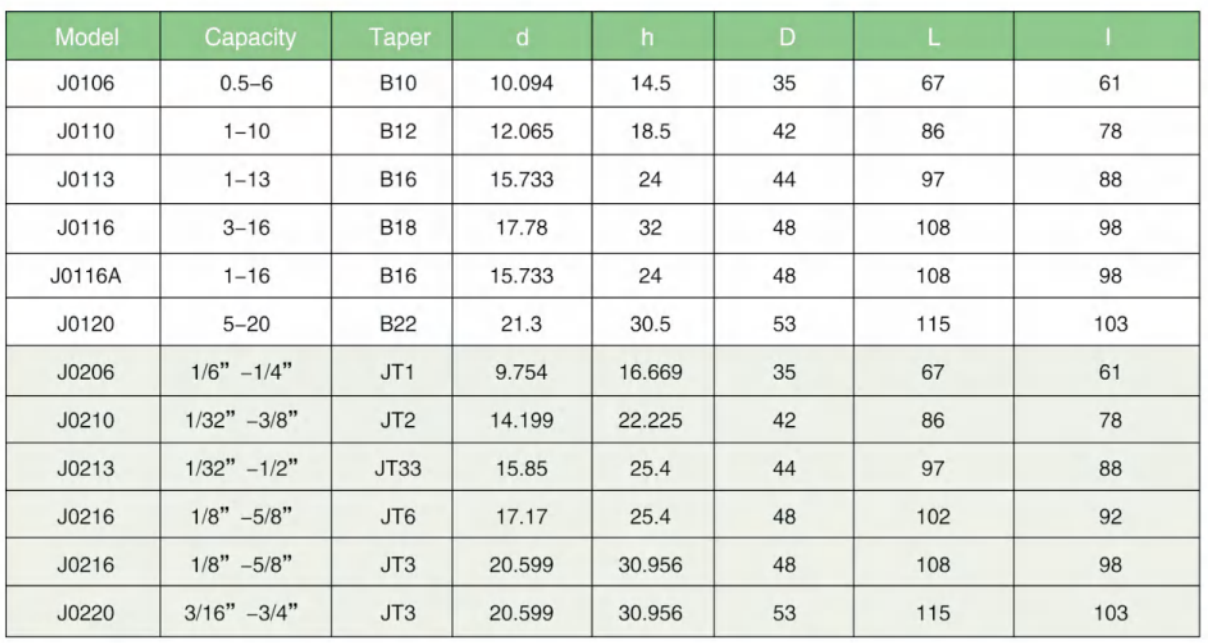
Task: Select the J0220 model cell
Action: (x=88, y=611)
